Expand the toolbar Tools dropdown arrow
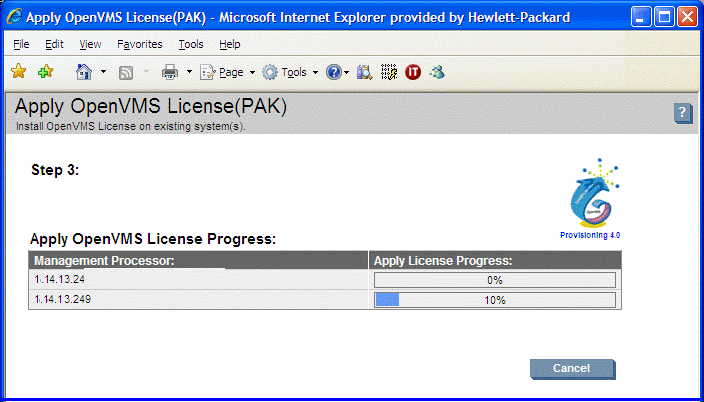704x402 pixels. [315, 72]
